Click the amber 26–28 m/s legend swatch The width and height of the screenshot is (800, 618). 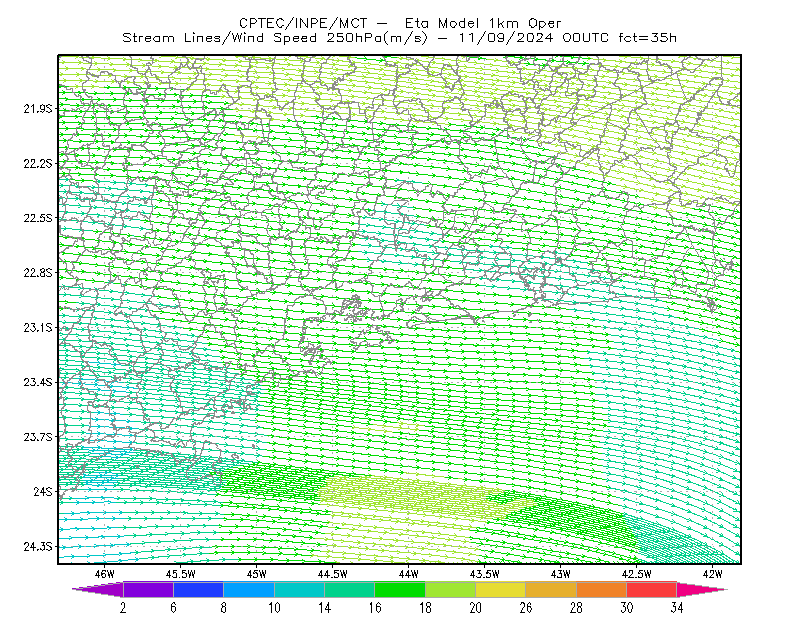(x=551, y=589)
